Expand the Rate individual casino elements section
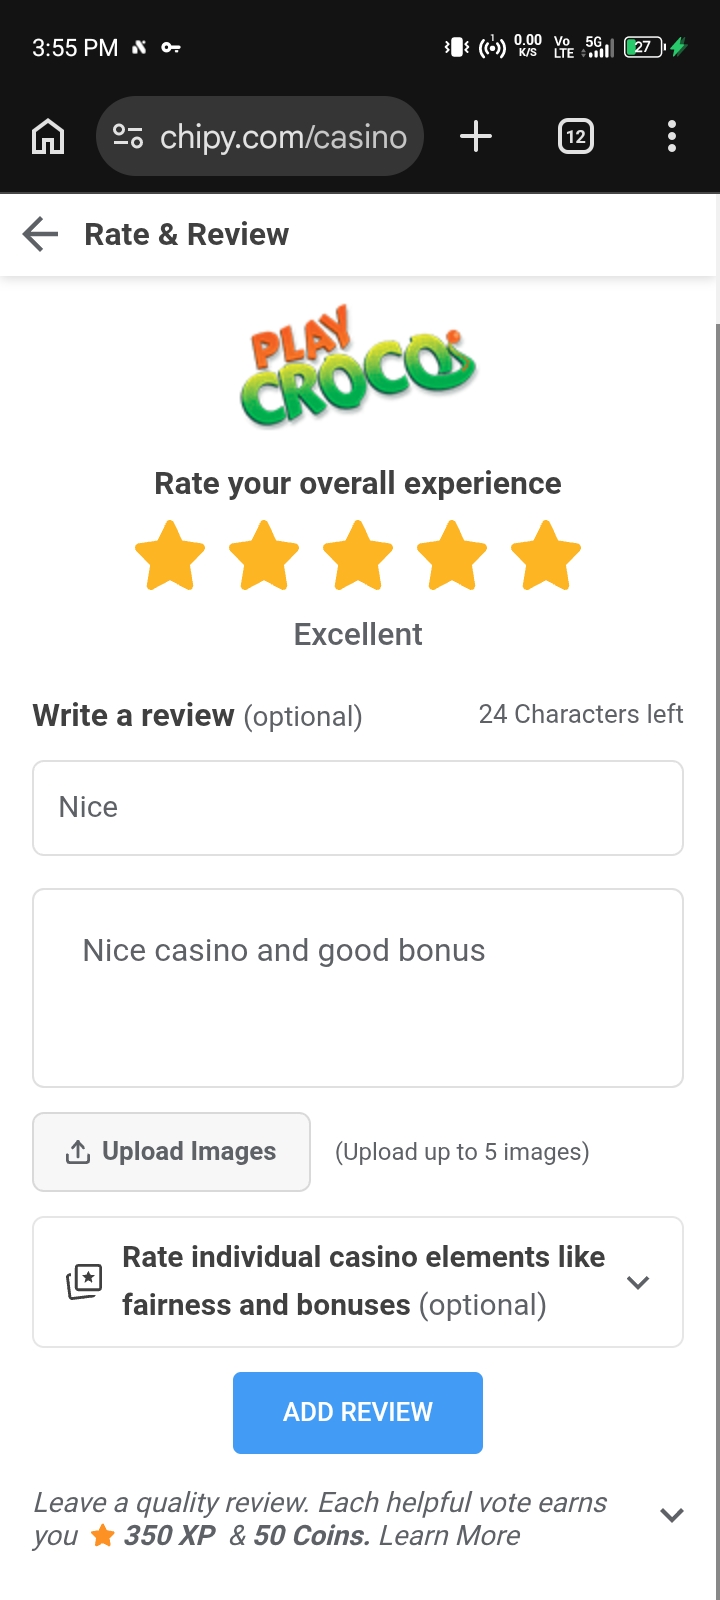The image size is (720, 1600). pos(358,1282)
